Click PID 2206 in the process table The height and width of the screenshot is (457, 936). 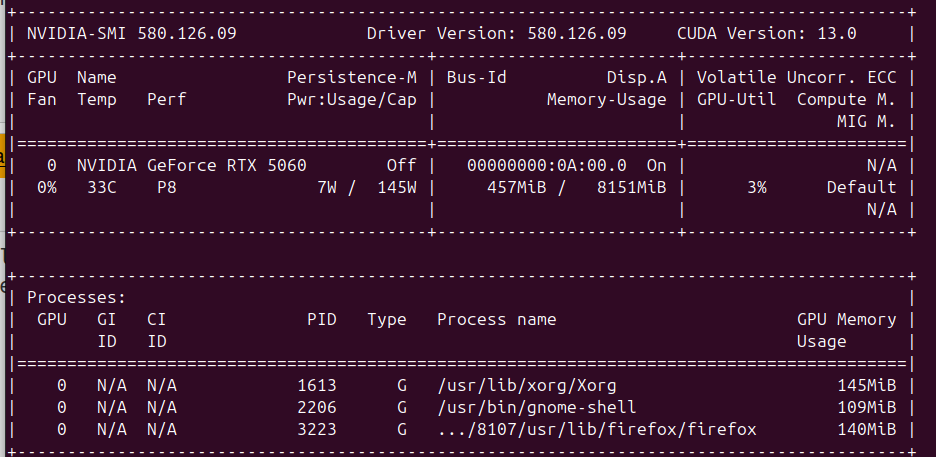tap(316, 407)
